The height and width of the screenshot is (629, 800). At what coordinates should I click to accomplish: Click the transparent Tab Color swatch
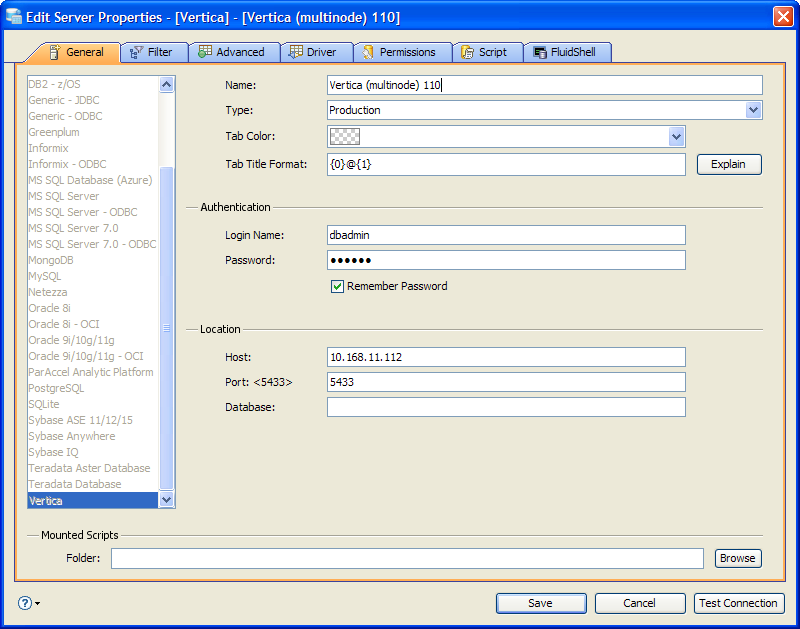pos(345,137)
